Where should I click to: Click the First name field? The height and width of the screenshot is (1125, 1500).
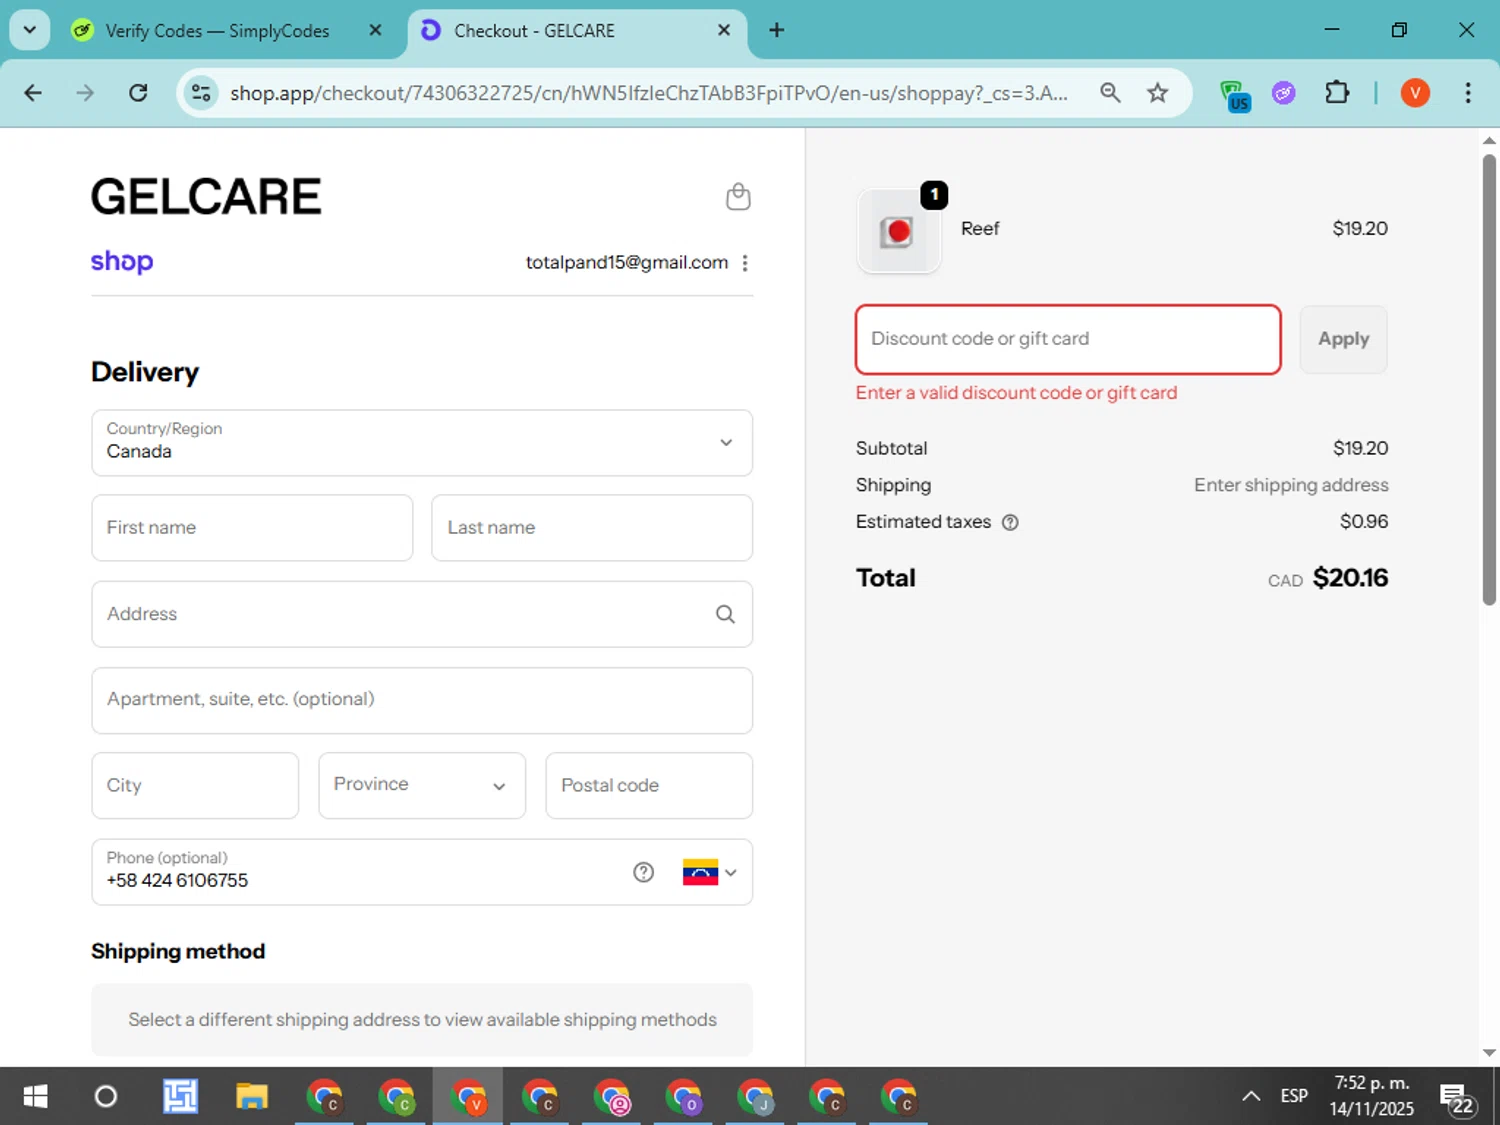(252, 528)
